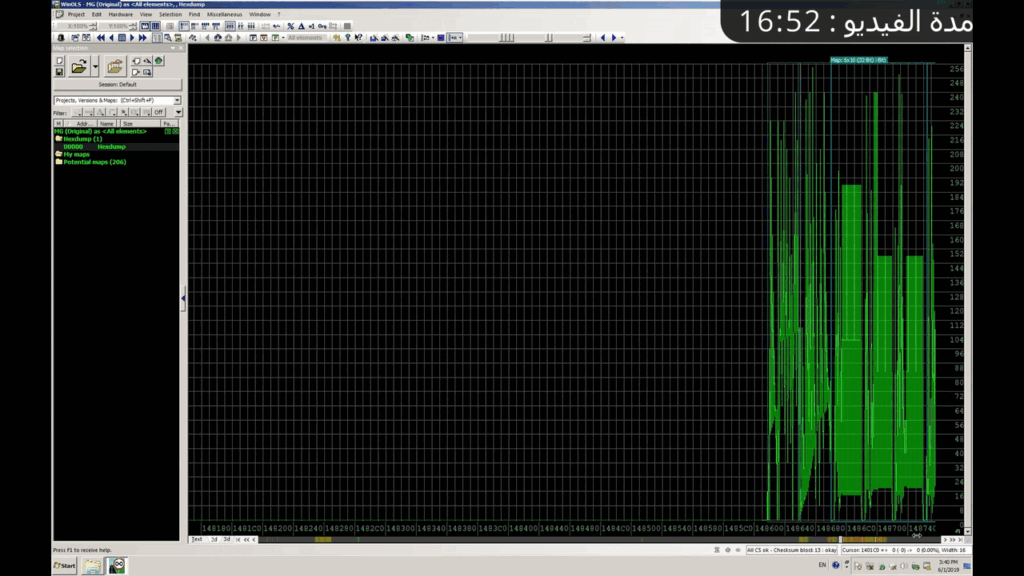
Task: Open the Hardware menu
Action: point(120,14)
